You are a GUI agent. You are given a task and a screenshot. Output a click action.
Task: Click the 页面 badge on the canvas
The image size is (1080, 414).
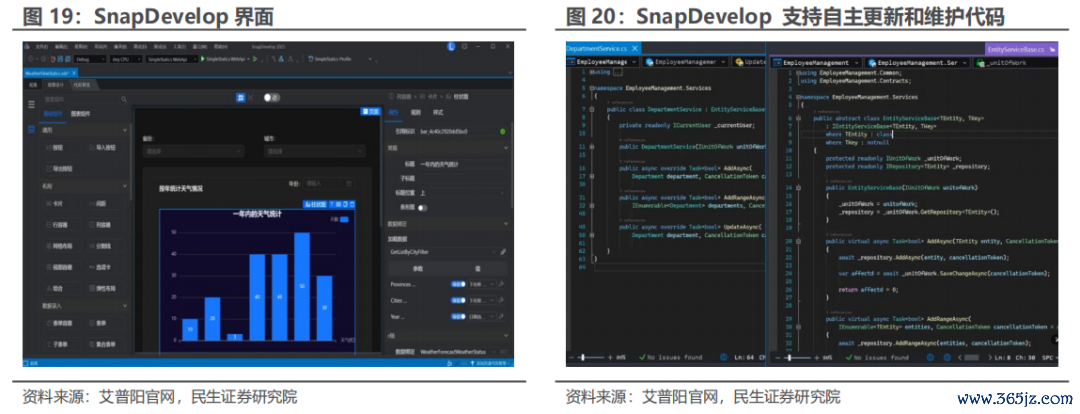(370, 112)
